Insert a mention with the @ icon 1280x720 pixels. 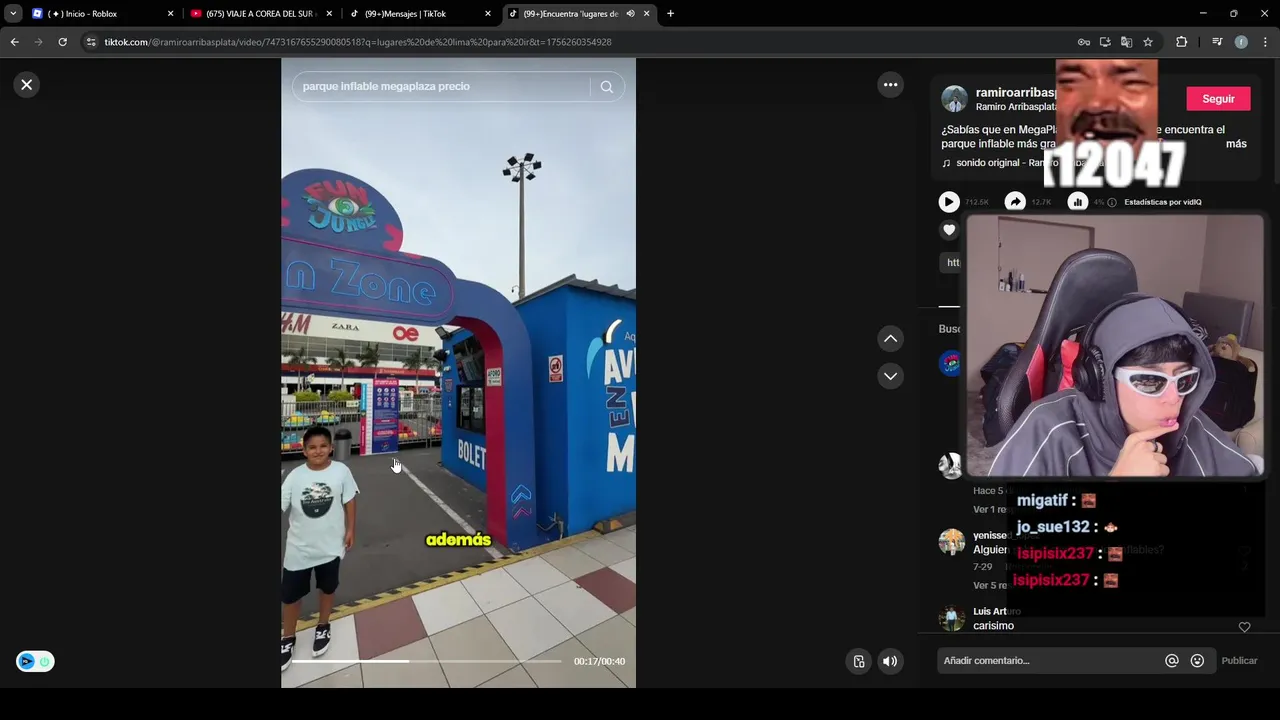(1172, 661)
